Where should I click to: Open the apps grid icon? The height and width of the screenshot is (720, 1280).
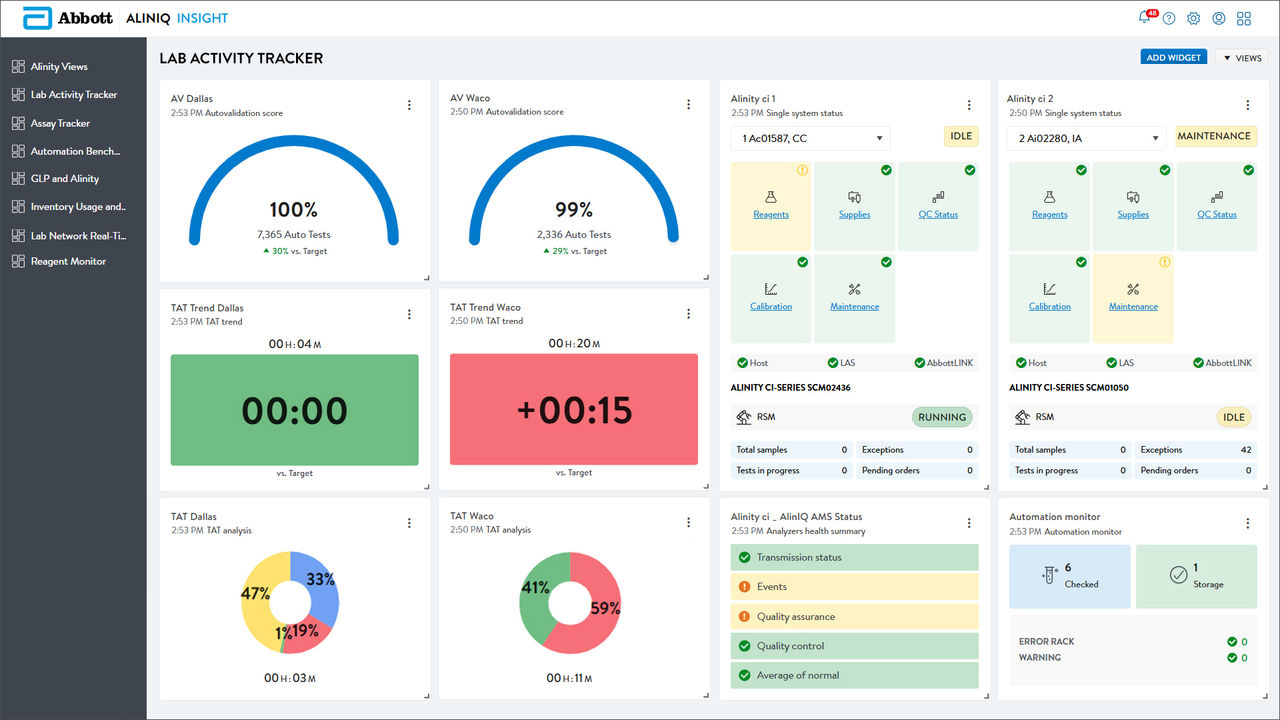1244,18
